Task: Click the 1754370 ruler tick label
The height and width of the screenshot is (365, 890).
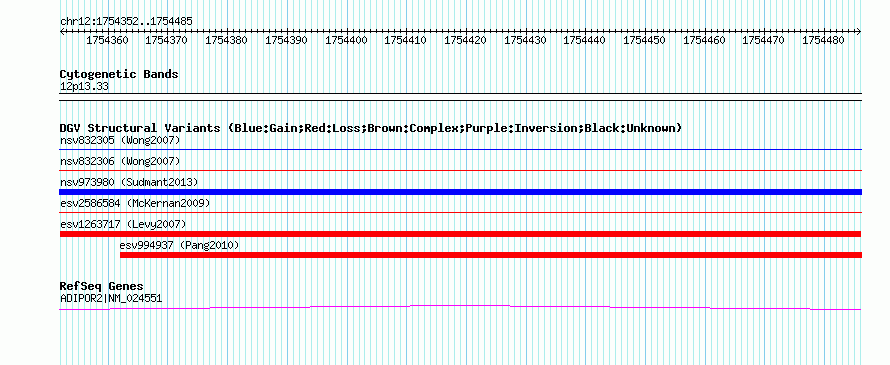Action: (167, 41)
